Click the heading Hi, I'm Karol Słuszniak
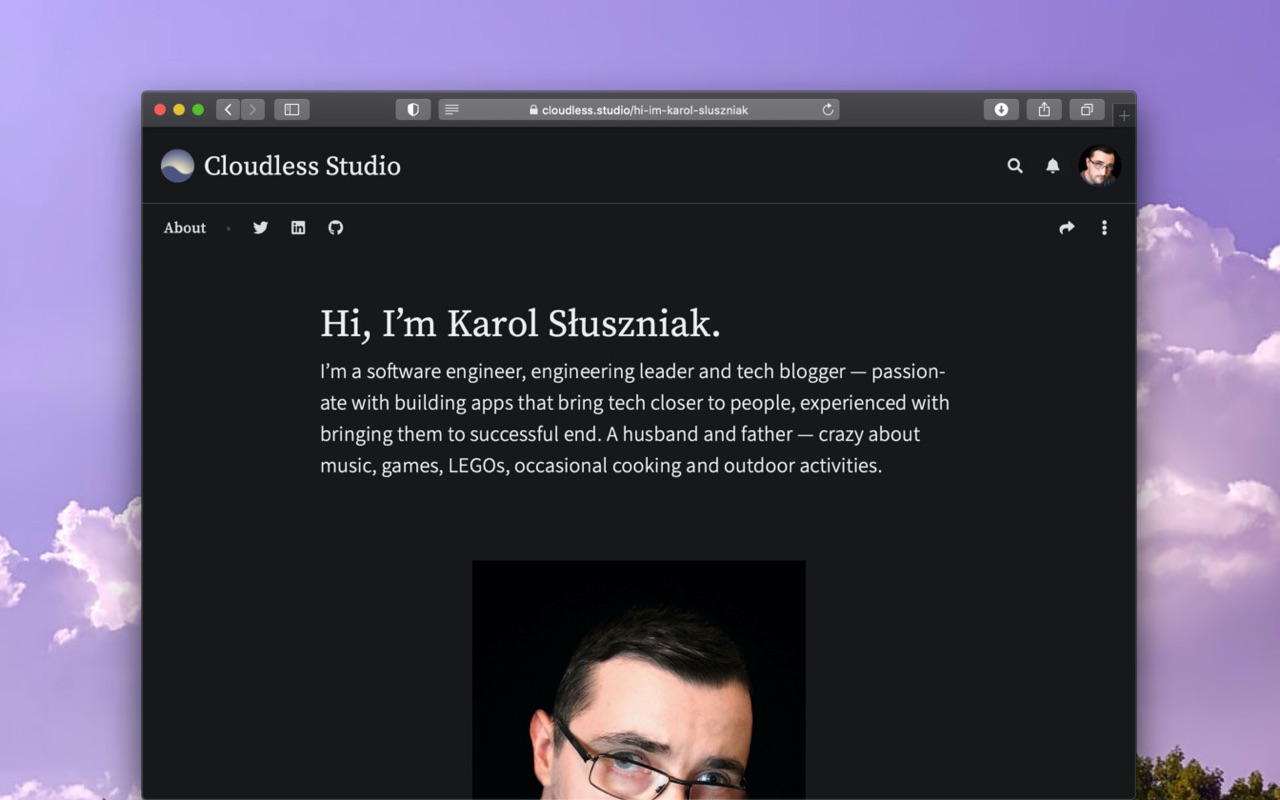Screen dimensions: 1280x800 click(520, 324)
